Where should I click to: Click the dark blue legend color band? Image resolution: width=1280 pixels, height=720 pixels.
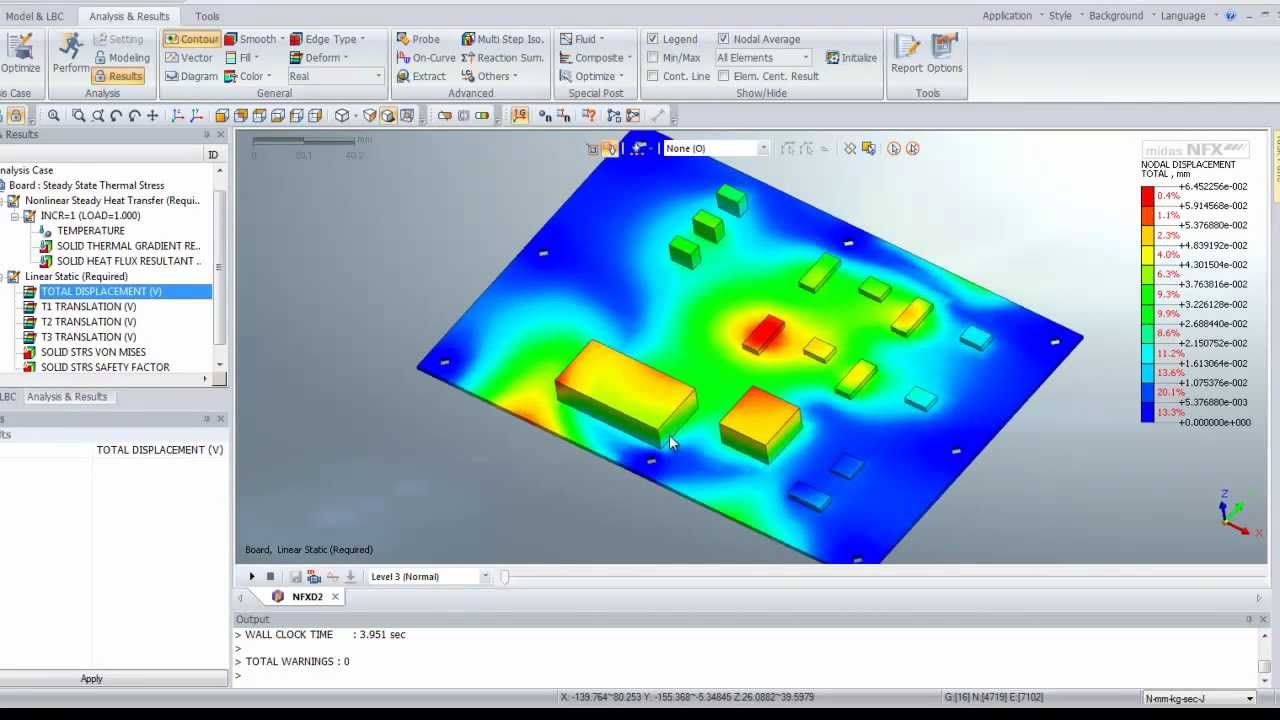tap(1147, 412)
